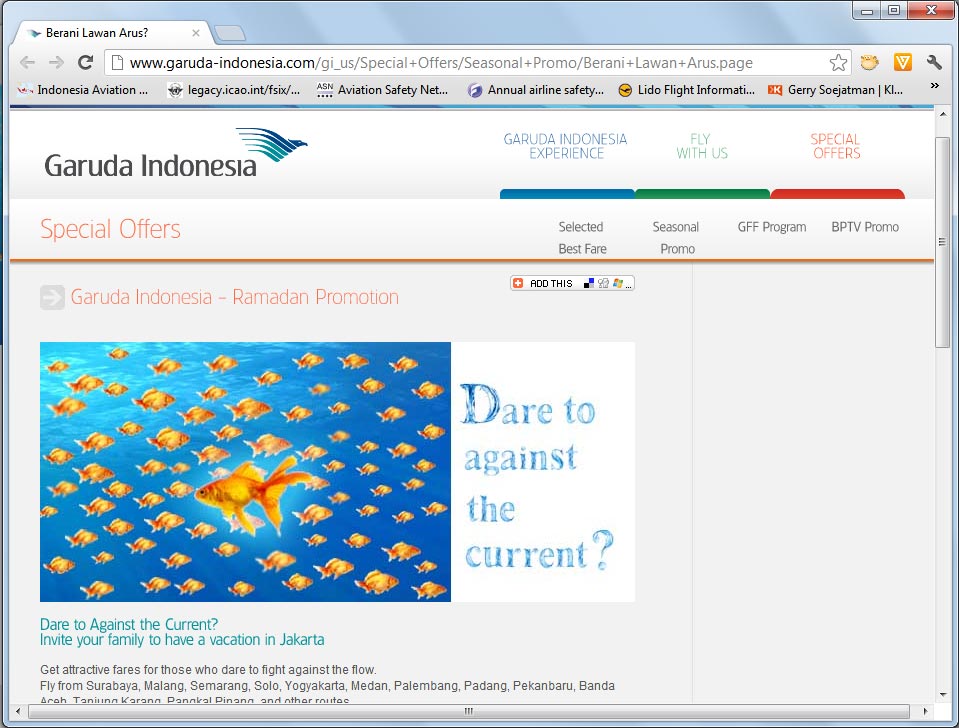This screenshot has width=959, height=728.
Task: Click horizontal scrollbar right arrow
Action: point(925,711)
